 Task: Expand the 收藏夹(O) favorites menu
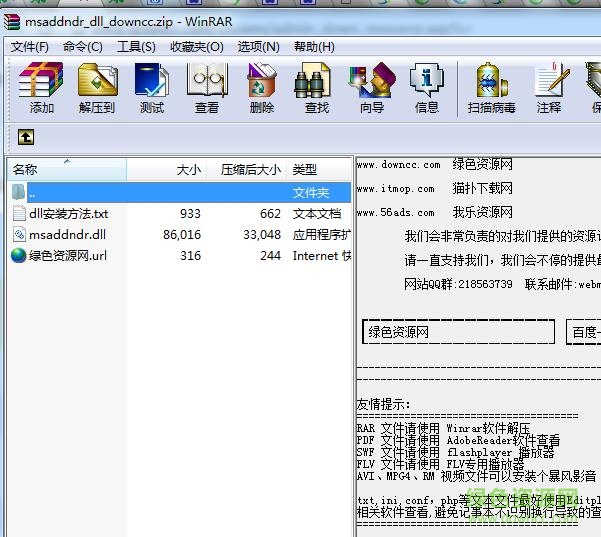point(196,46)
